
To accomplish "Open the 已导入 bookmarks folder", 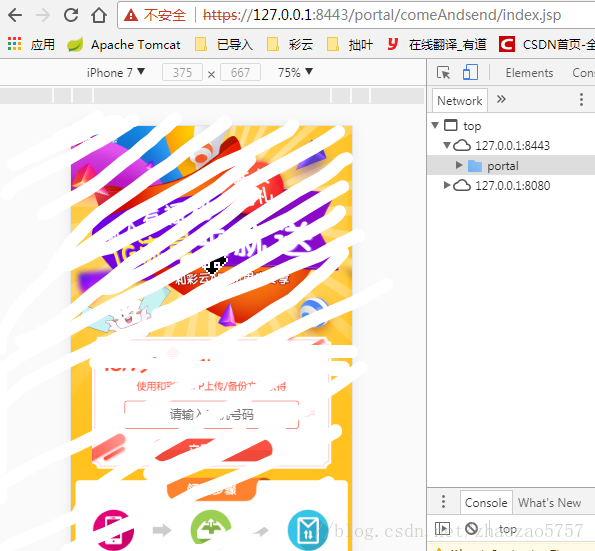I will (x=224, y=45).
